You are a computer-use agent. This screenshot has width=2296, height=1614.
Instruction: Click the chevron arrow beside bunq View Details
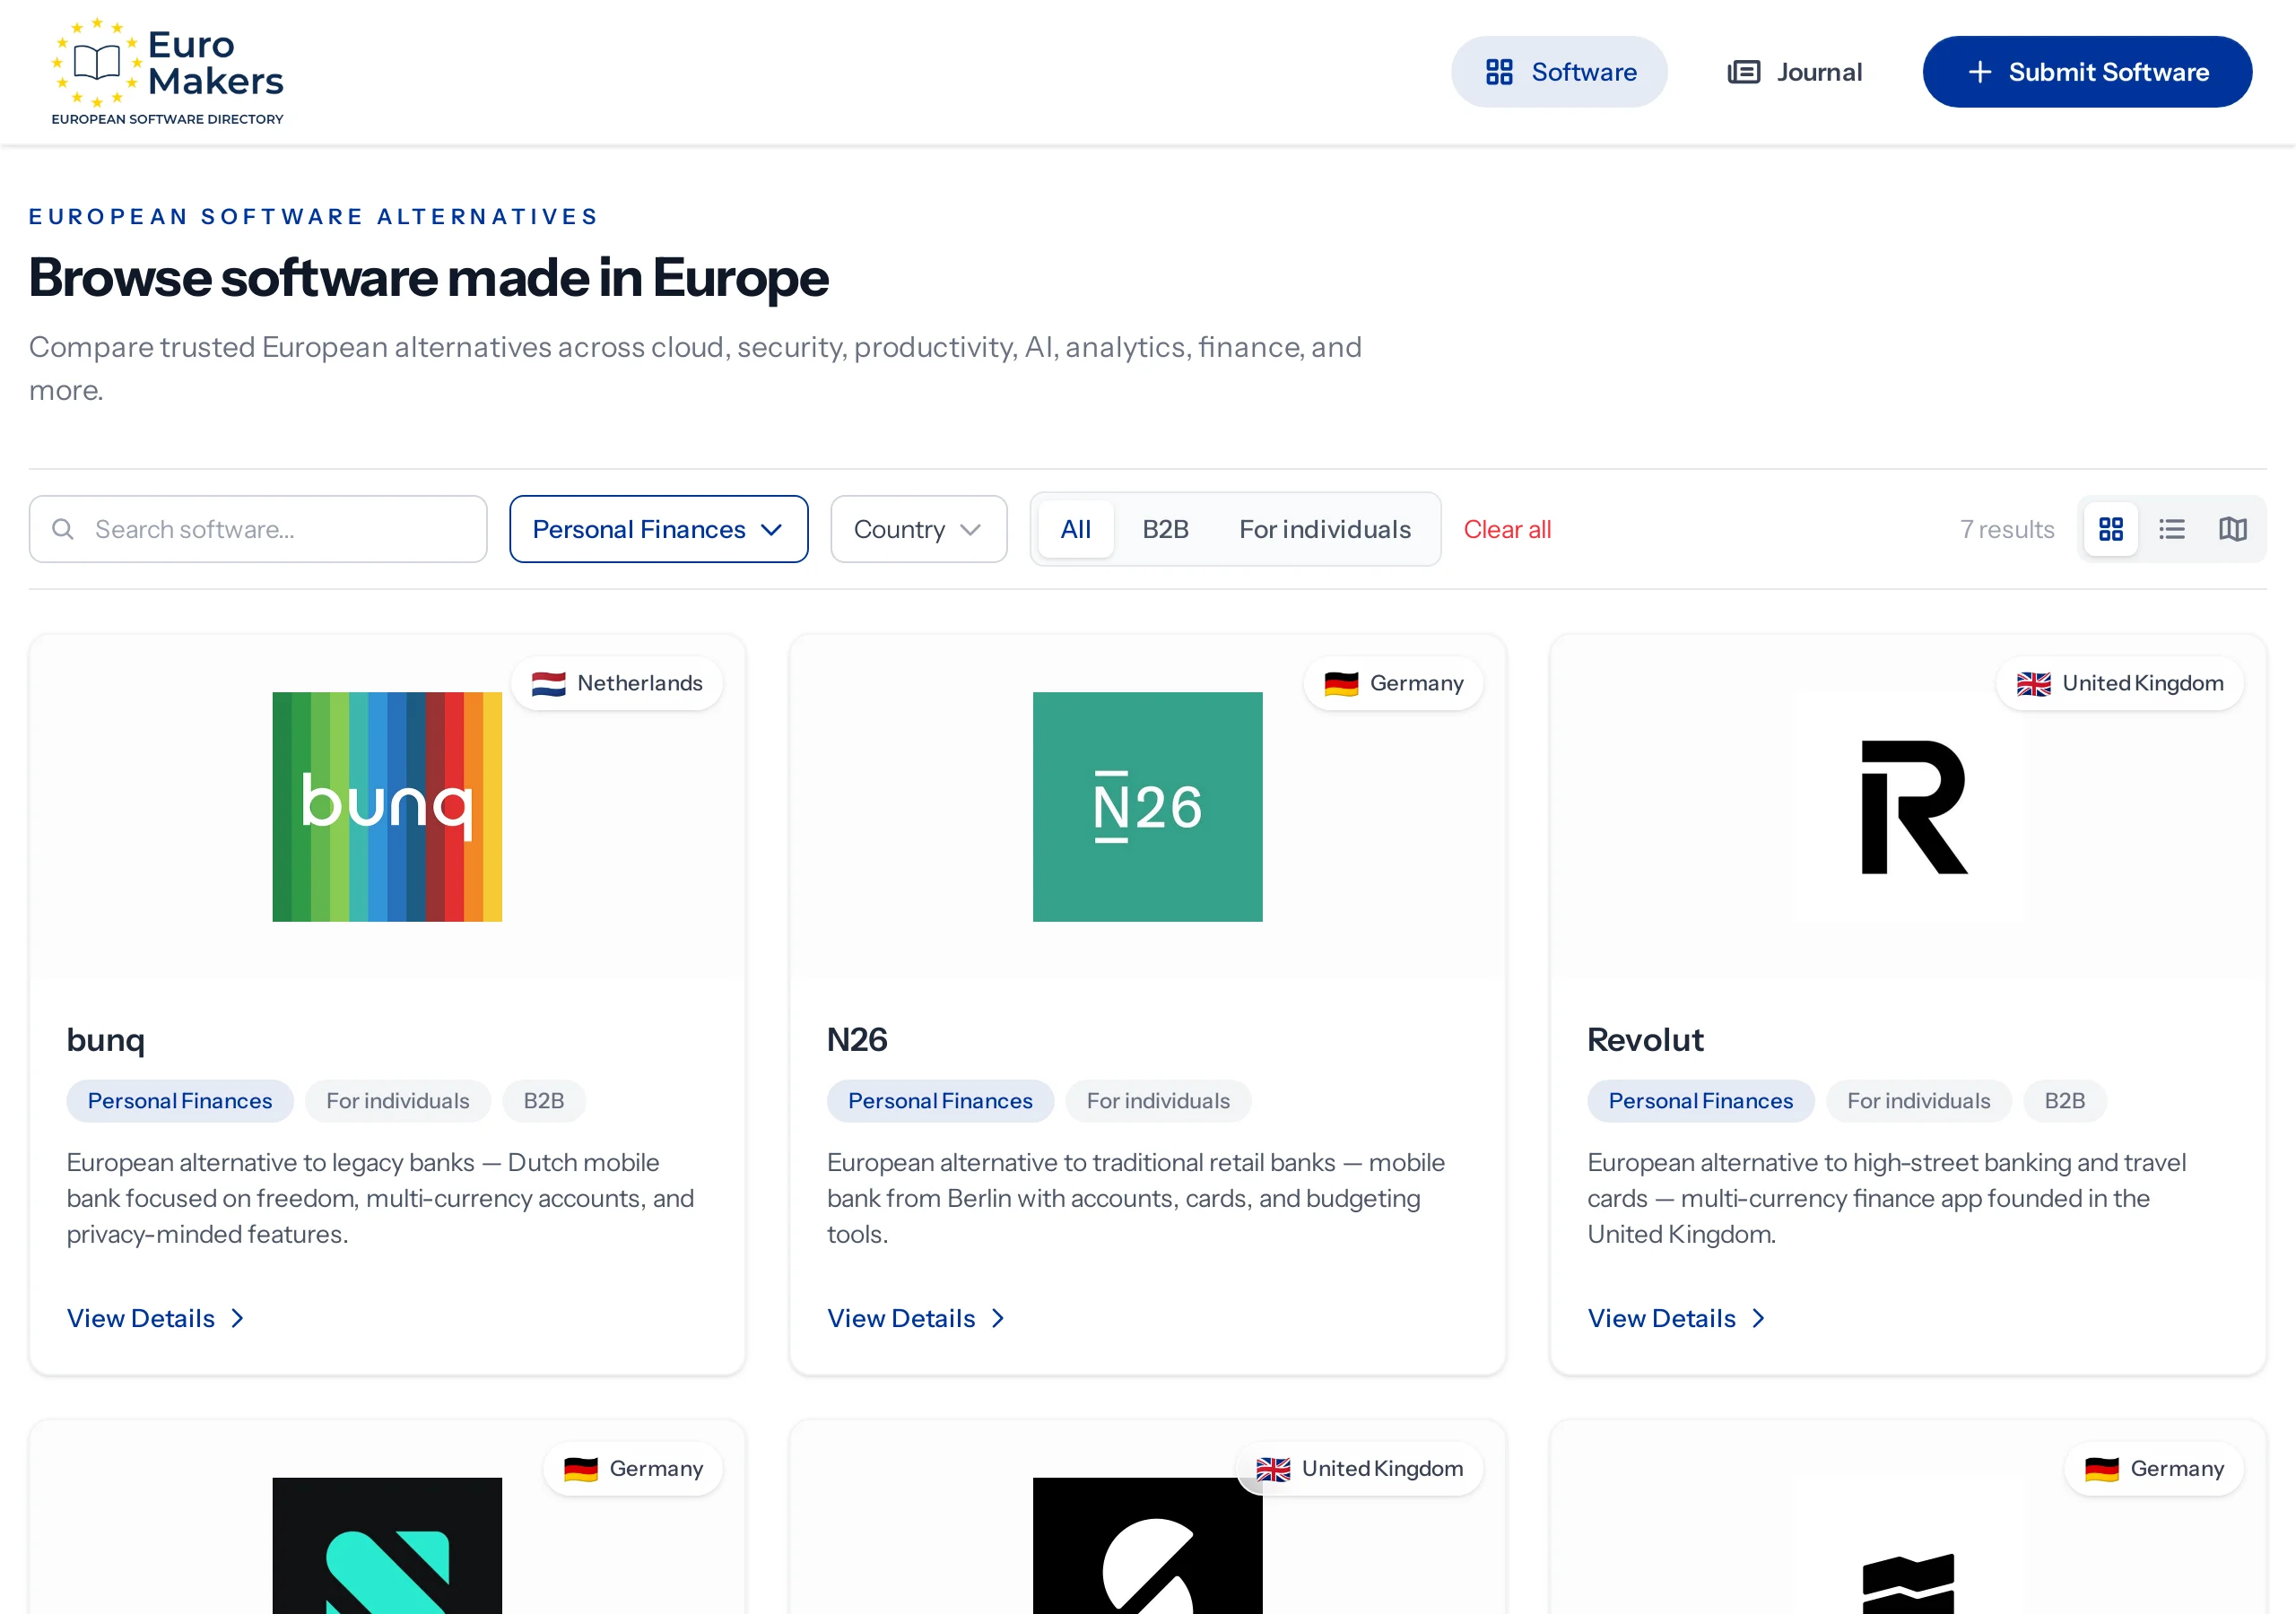tap(237, 1318)
